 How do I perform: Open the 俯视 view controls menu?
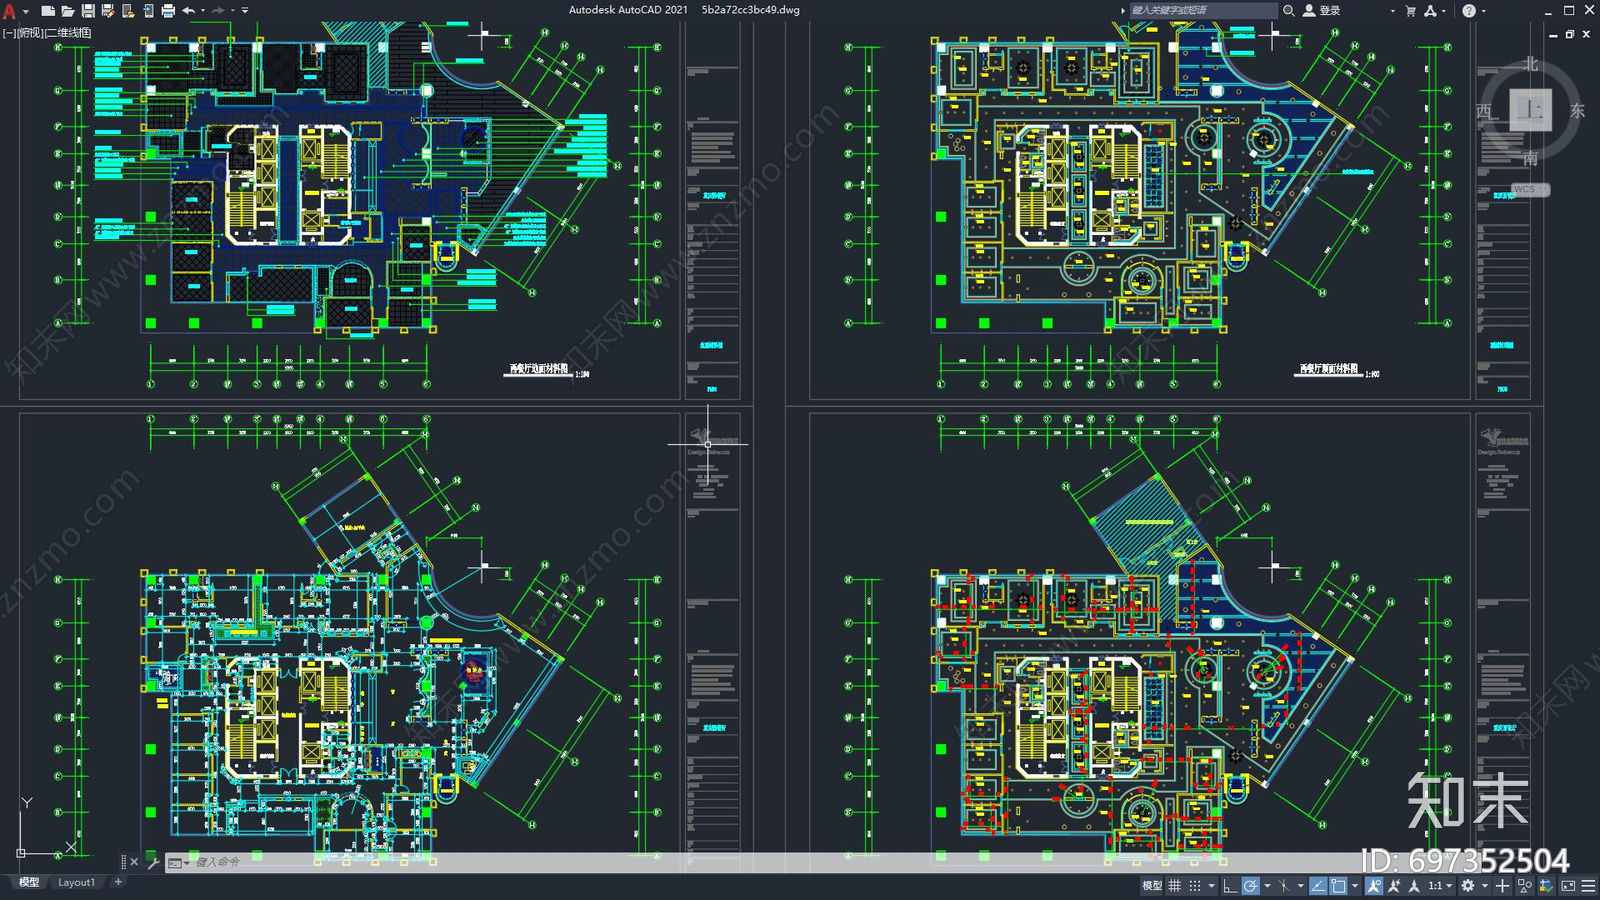[30, 33]
